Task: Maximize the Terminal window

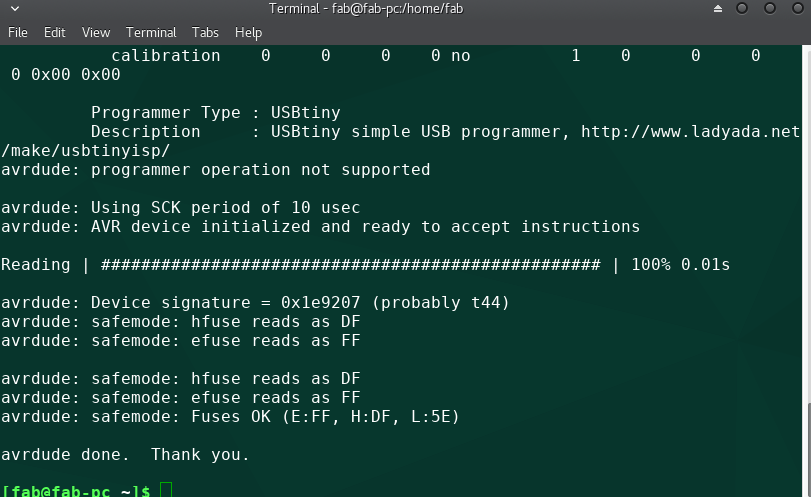Action: pos(770,9)
